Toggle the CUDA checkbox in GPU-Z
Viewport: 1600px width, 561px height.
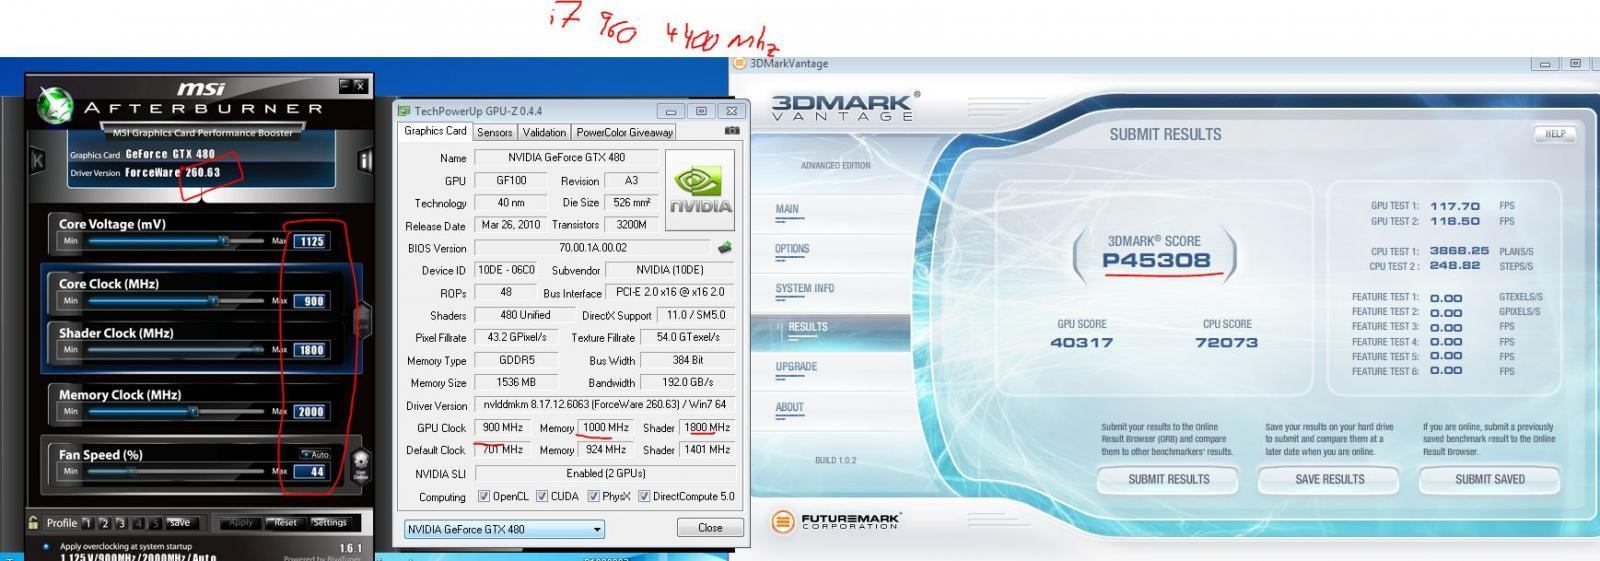(542, 496)
